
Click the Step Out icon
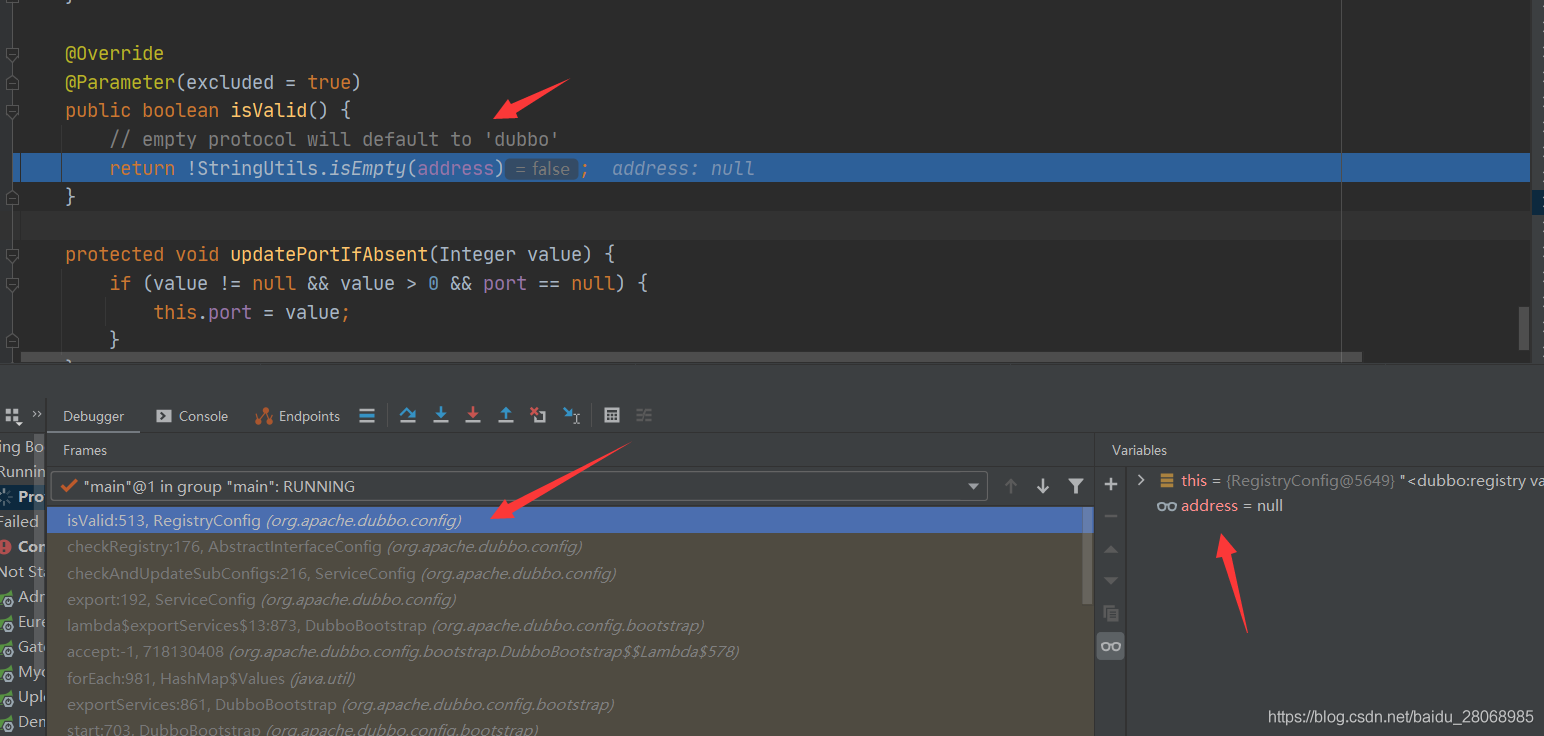tap(506, 415)
